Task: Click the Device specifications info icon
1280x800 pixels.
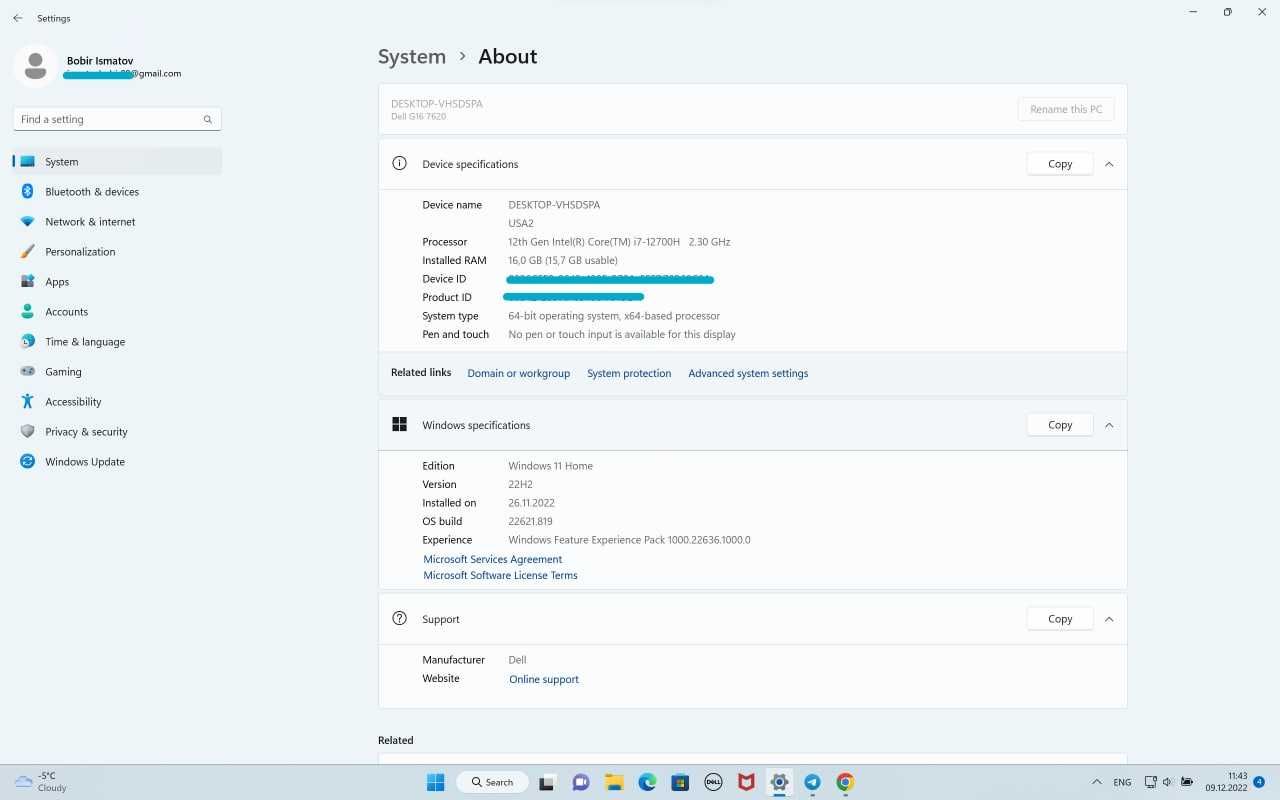Action: [x=400, y=163]
